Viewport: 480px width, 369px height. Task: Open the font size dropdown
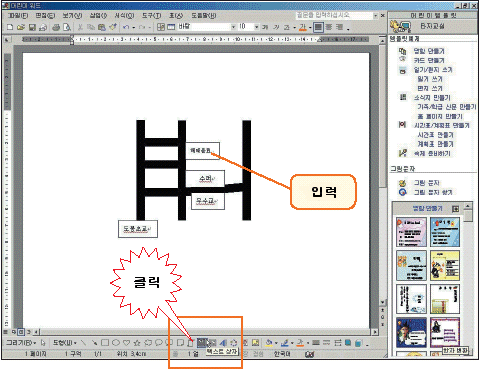(257, 27)
